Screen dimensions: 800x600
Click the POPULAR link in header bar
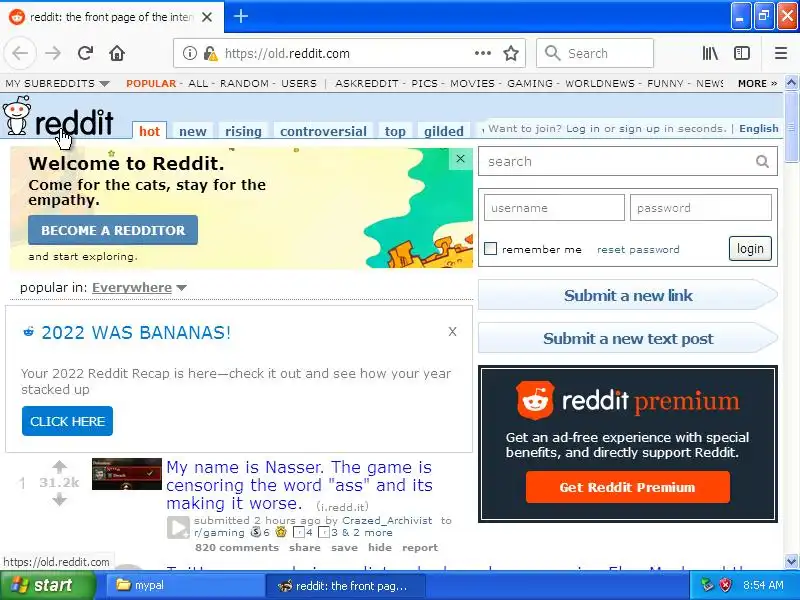click(x=151, y=83)
